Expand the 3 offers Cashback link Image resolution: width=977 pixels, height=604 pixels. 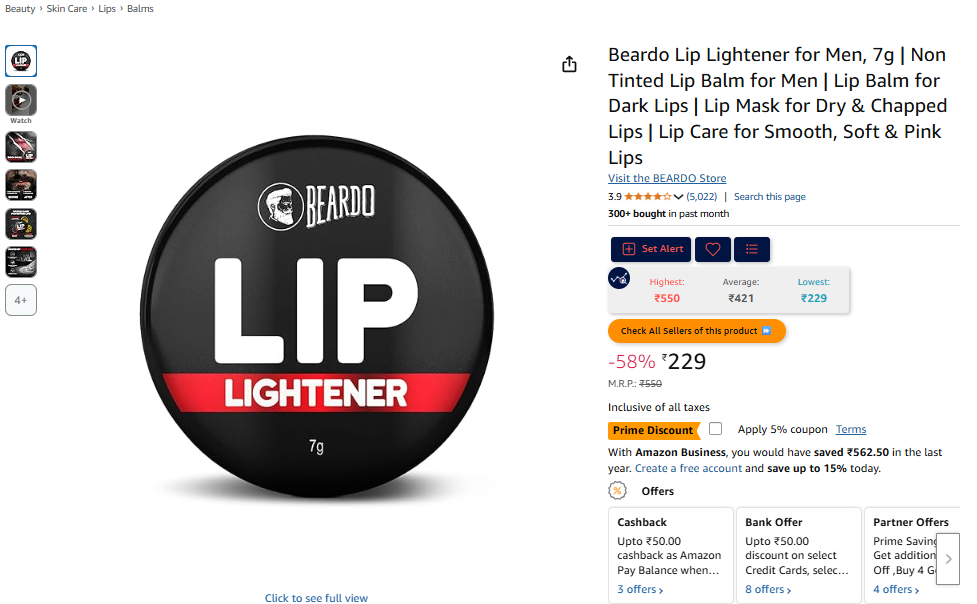coord(640,589)
